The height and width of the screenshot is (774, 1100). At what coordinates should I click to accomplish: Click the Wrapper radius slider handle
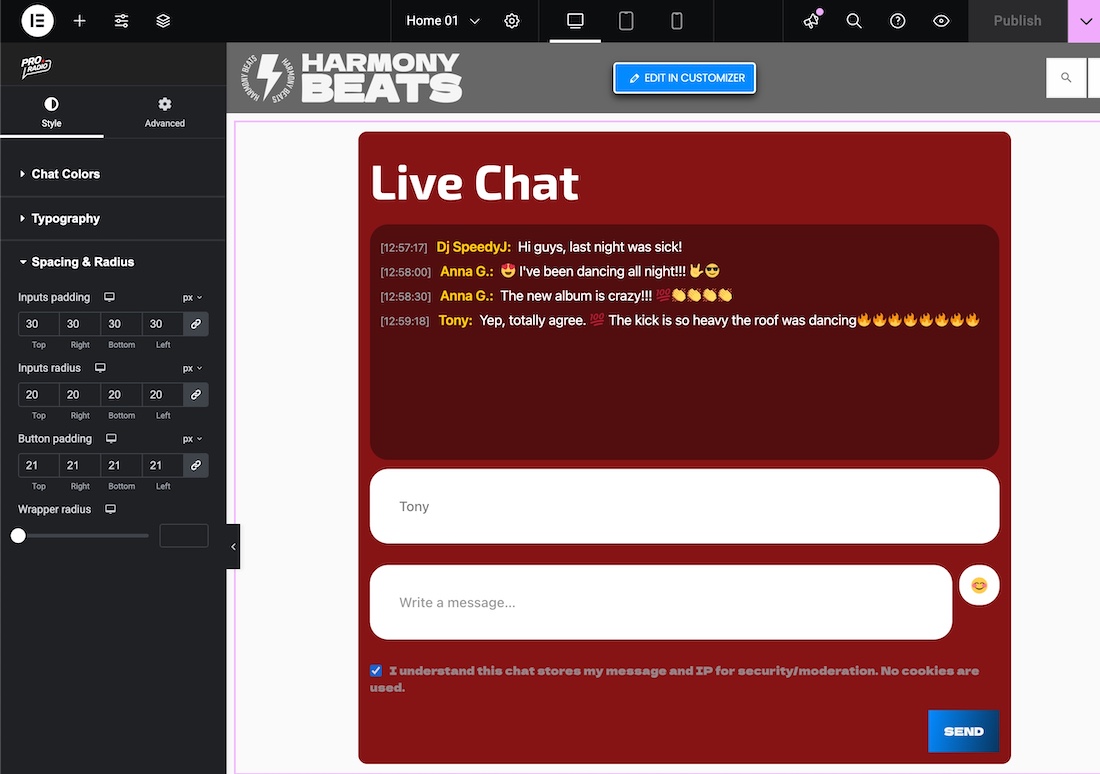18,536
